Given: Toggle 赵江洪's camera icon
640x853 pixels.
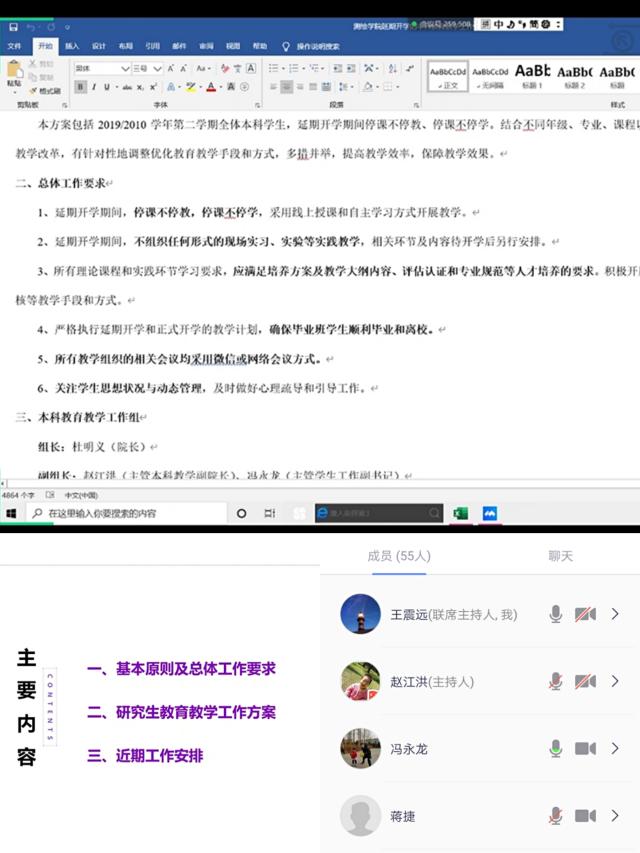Looking at the screenshot, I should (585, 681).
